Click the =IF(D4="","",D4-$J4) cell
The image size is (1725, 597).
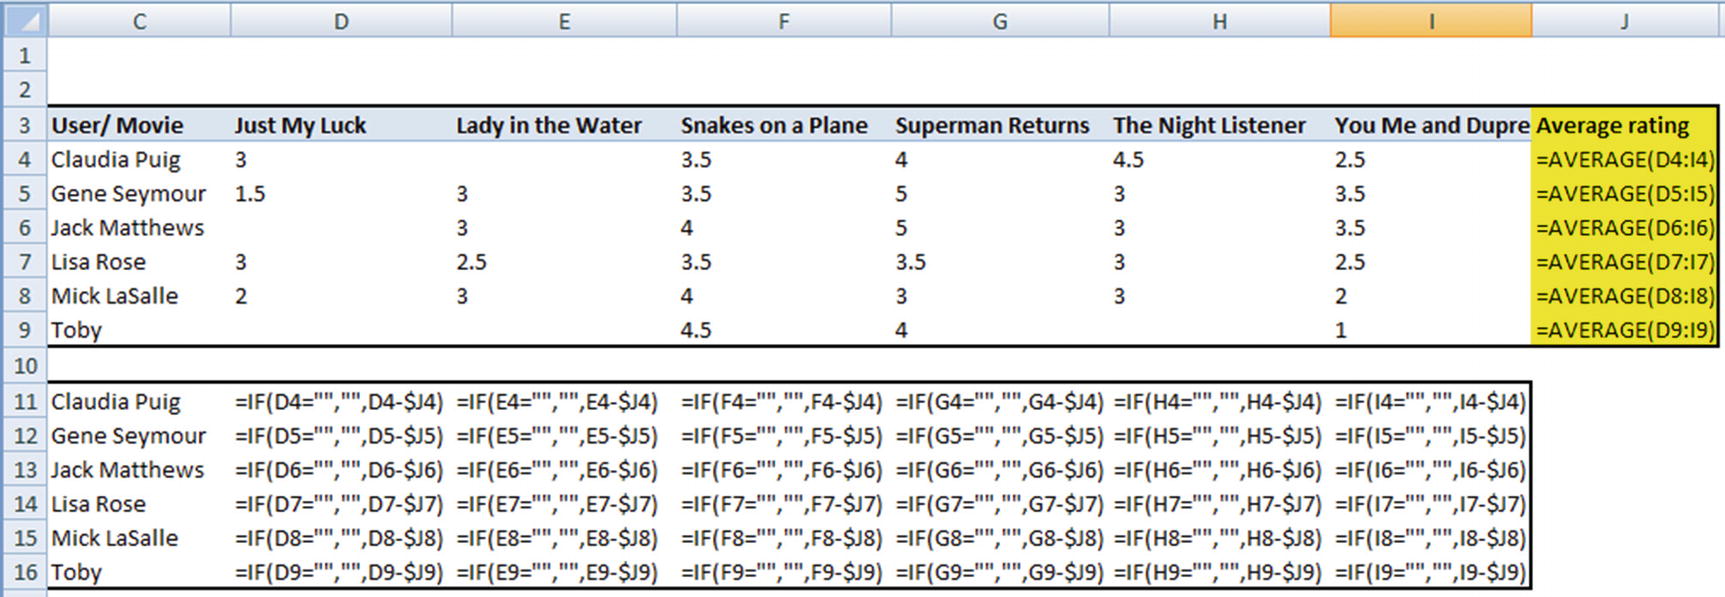pyautogui.click(x=340, y=402)
